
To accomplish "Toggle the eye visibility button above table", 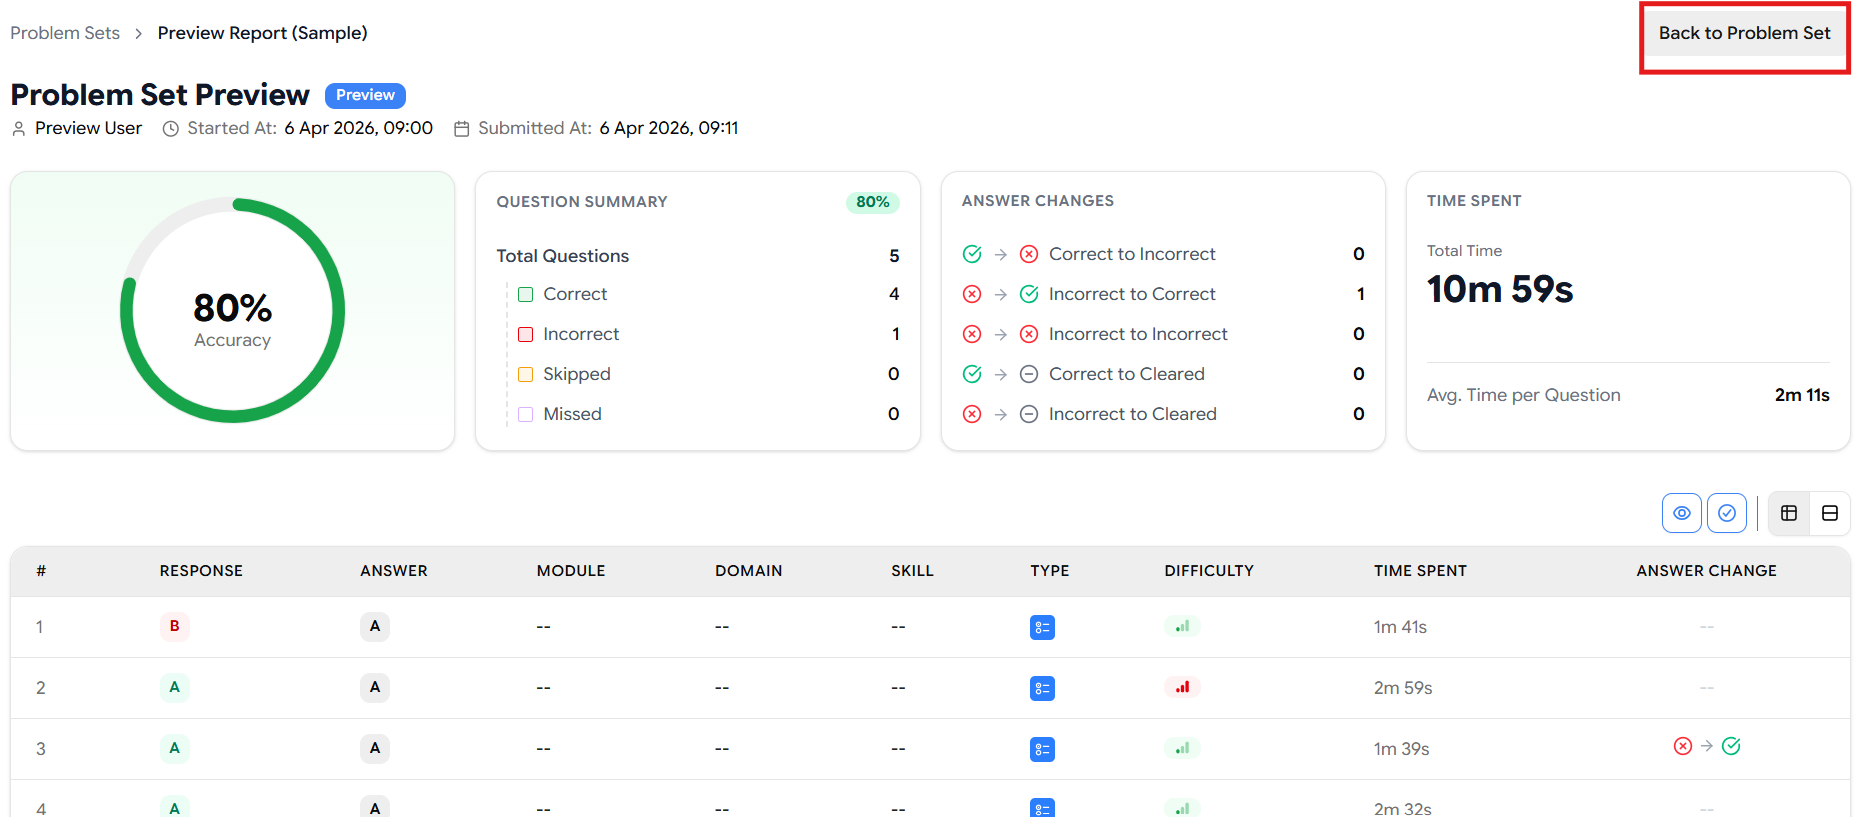I will pyautogui.click(x=1681, y=513).
